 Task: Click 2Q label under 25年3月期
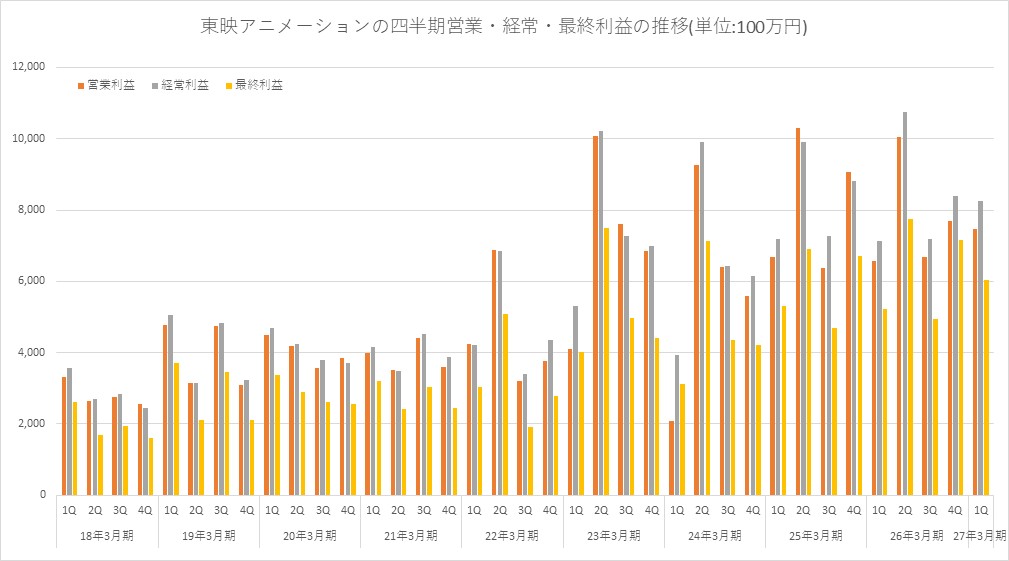[x=802, y=510]
